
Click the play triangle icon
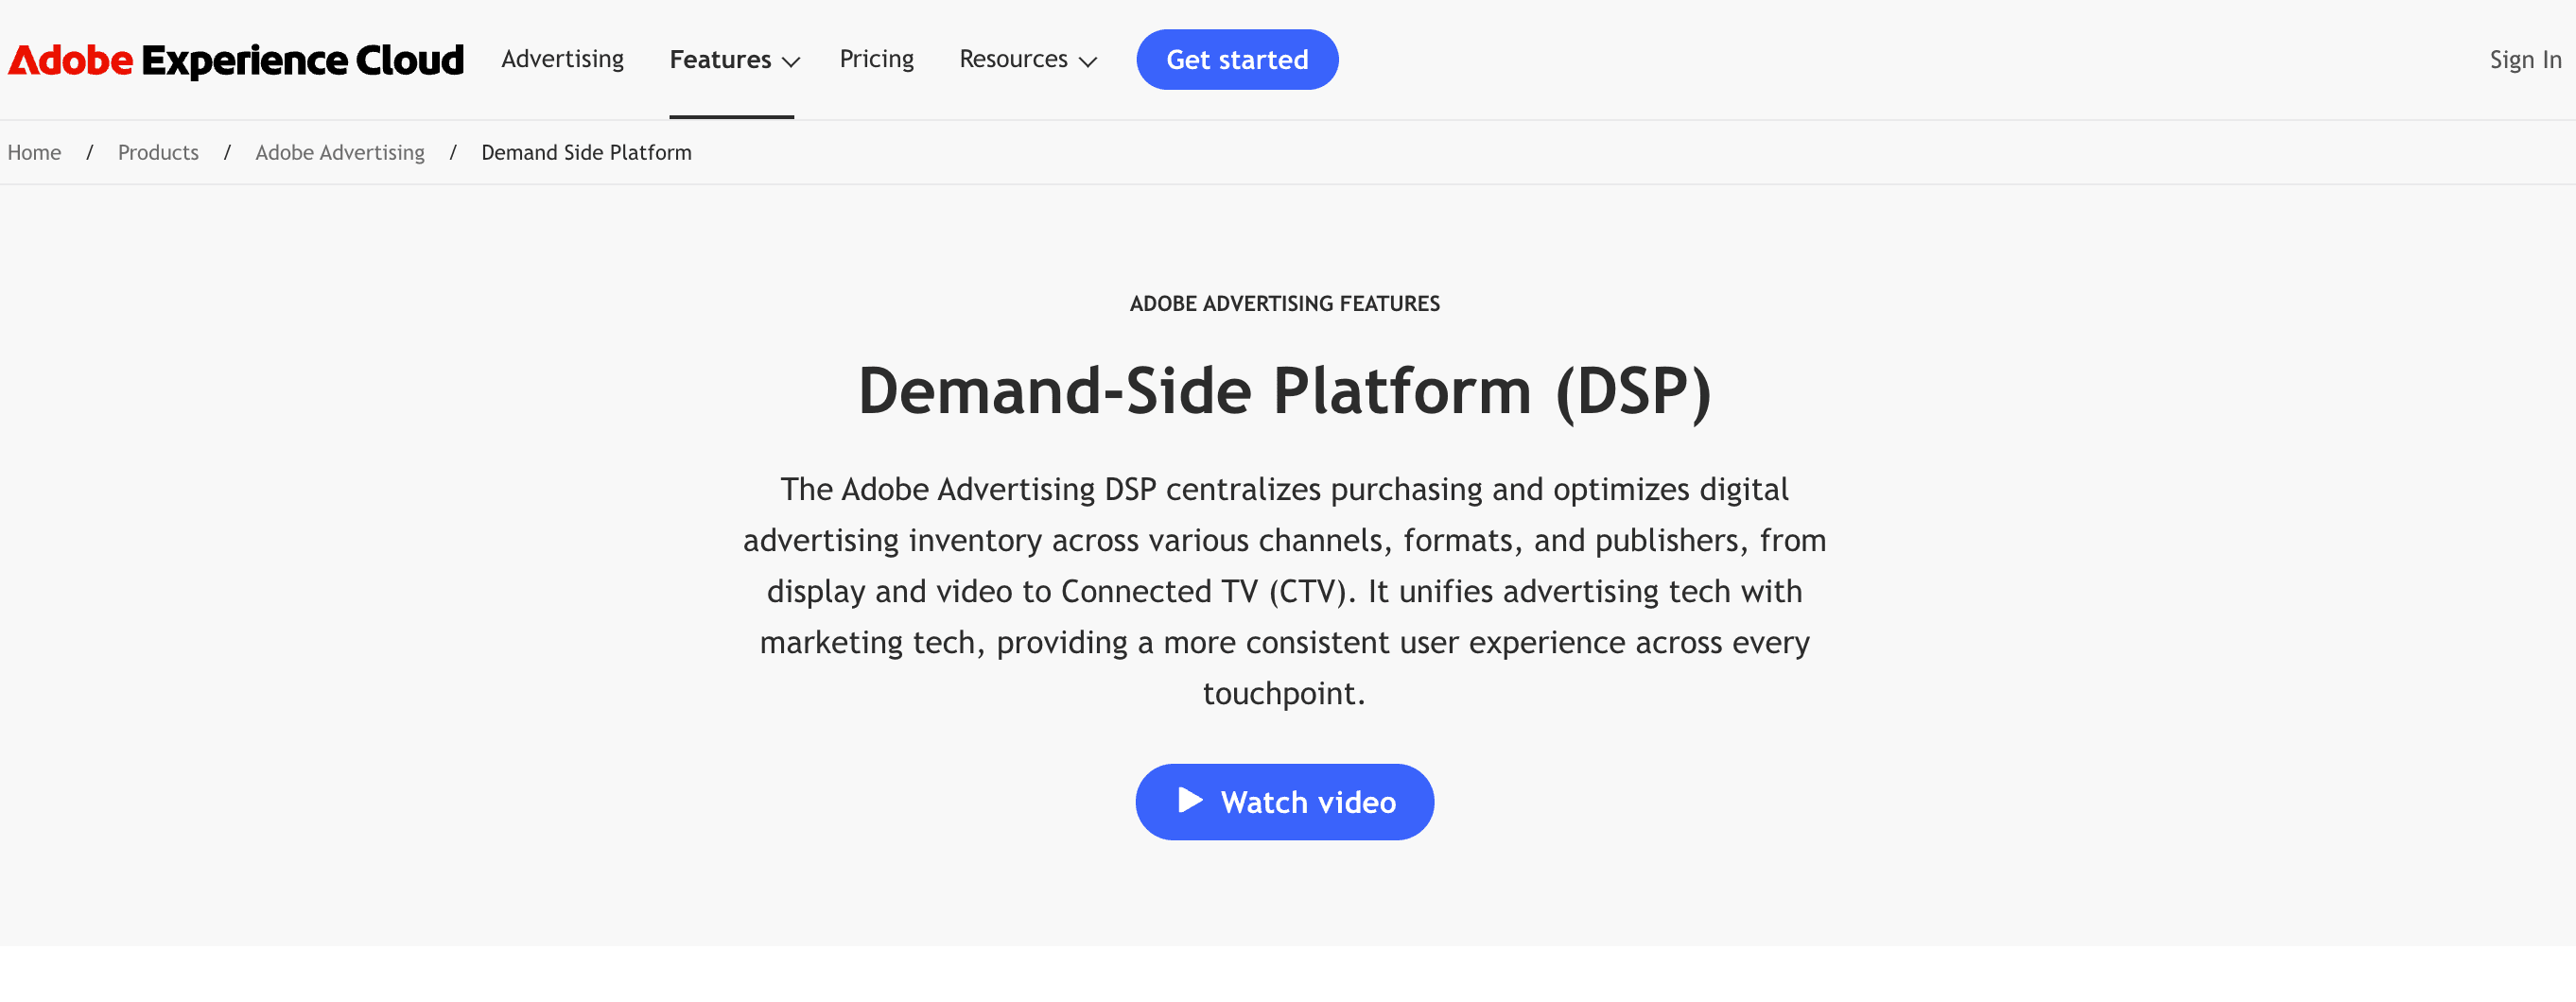1189,800
